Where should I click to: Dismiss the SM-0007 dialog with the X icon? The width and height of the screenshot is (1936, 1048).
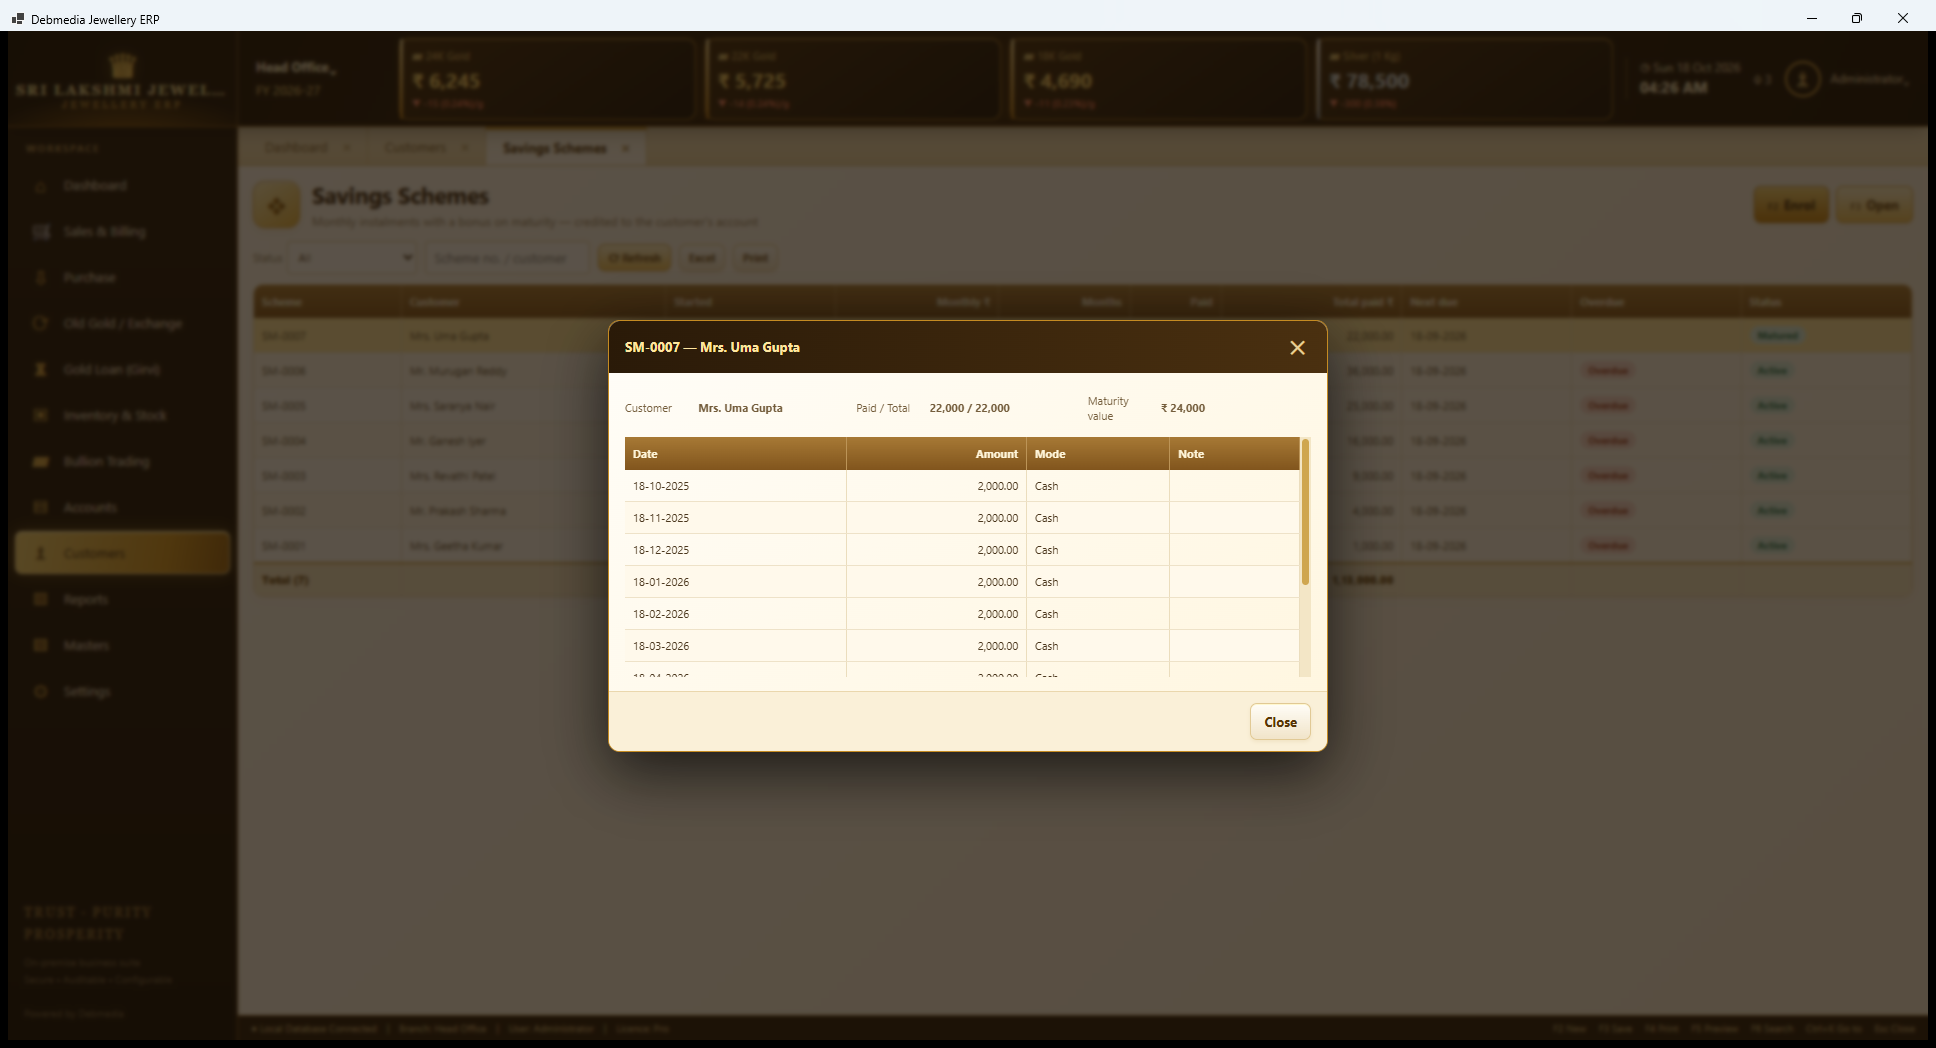[x=1297, y=348]
